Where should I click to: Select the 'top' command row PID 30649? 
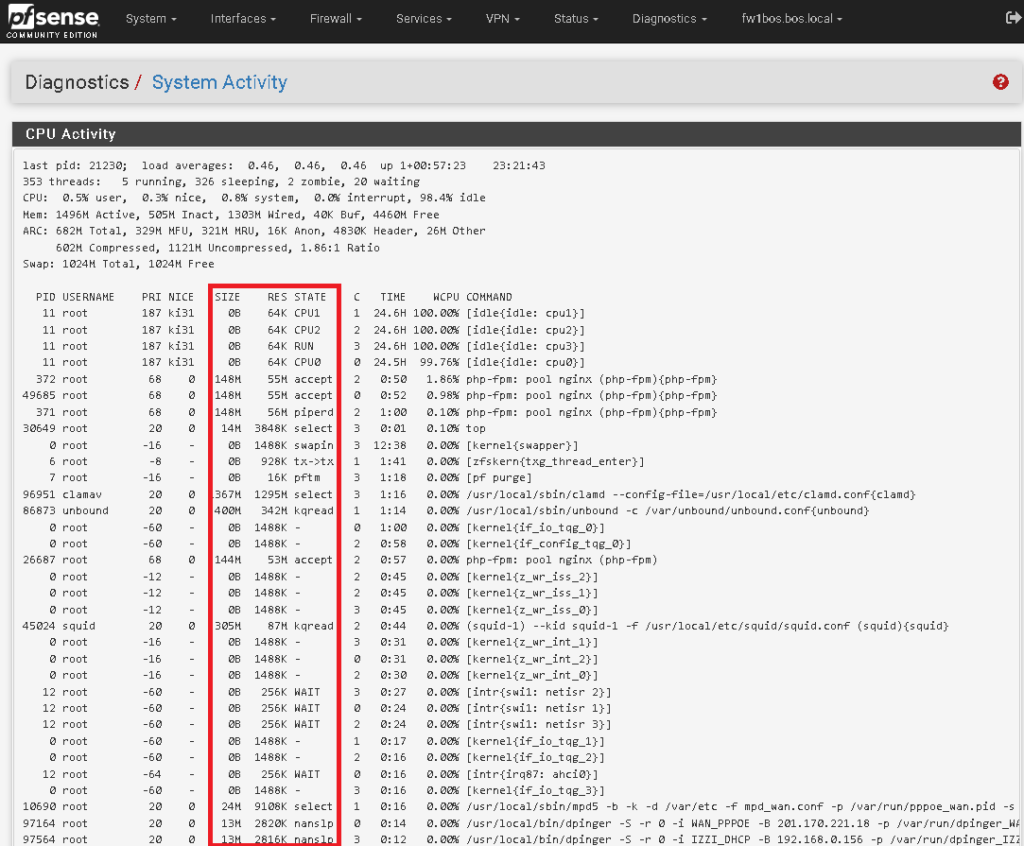click(255, 429)
